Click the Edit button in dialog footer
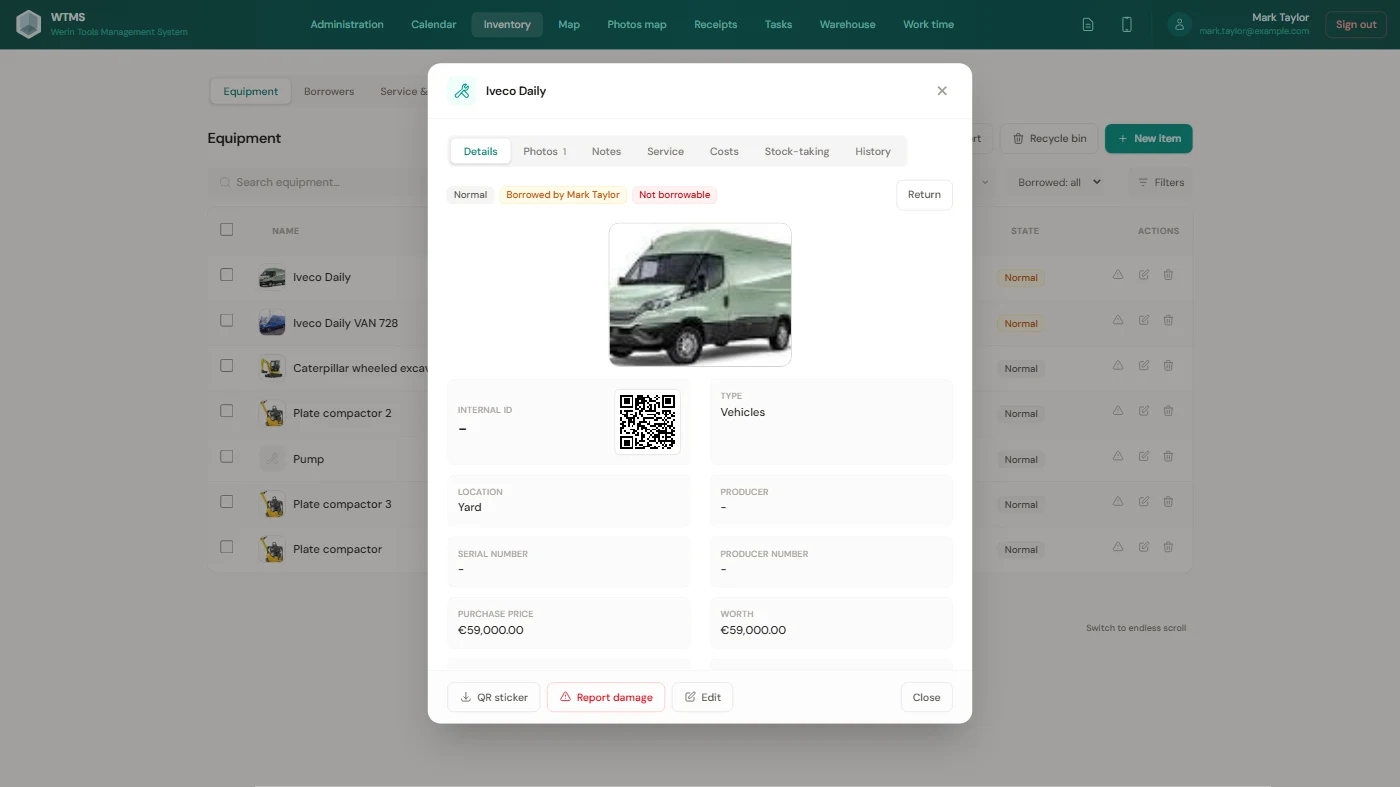The height and width of the screenshot is (787, 1400). (702, 697)
